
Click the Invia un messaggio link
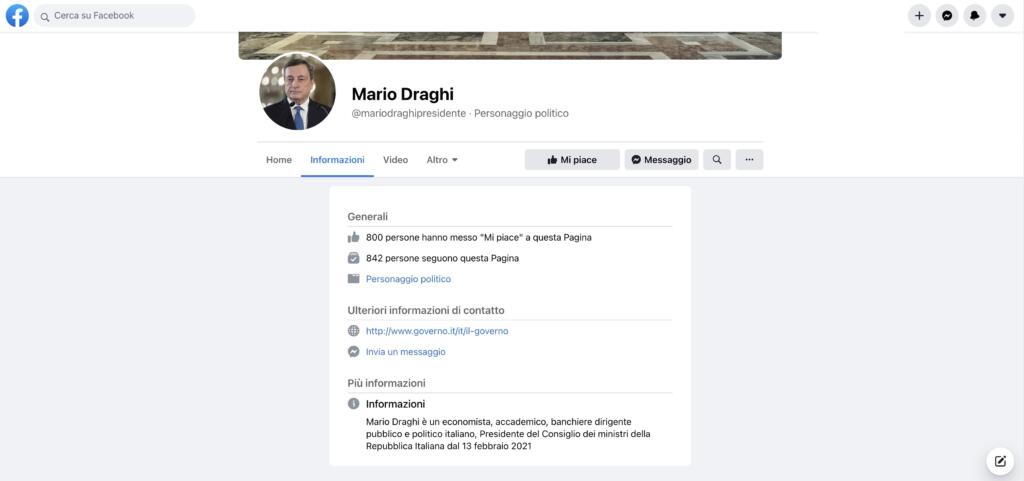click(405, 352)
